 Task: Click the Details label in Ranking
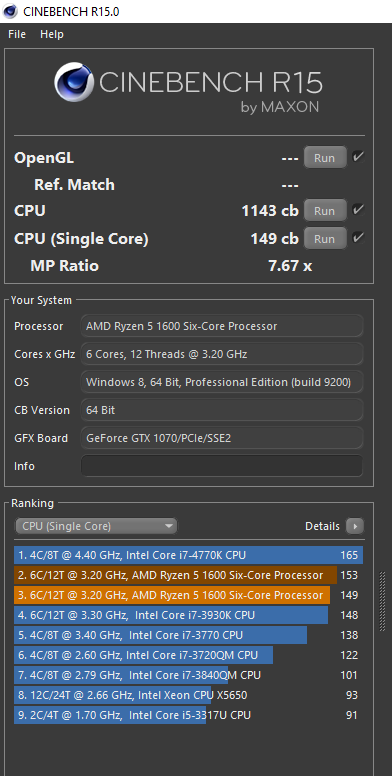point(322,526)
